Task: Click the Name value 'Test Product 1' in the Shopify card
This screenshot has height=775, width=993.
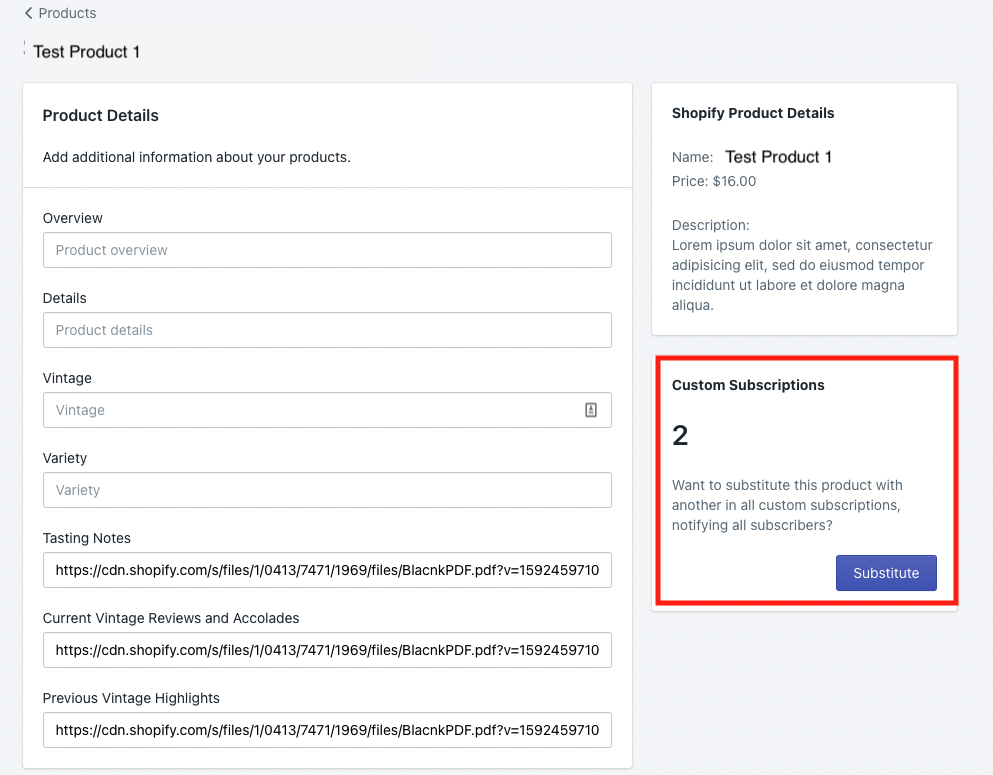Action: coord(778,157)
